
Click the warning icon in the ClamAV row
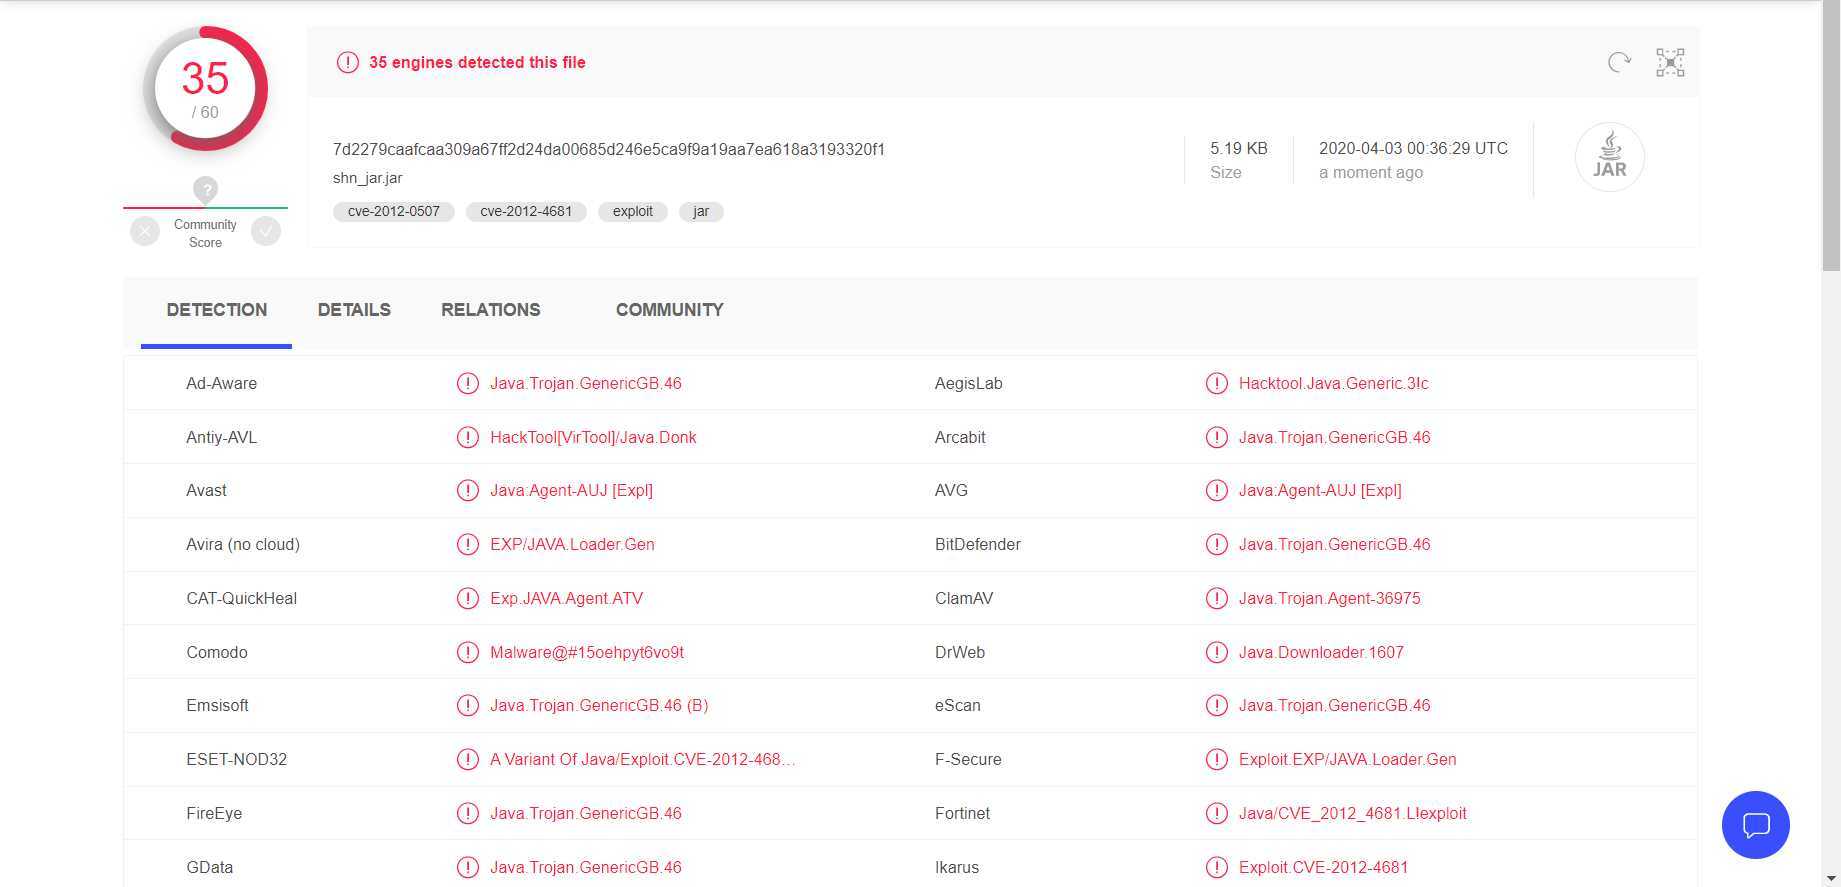pos(1216,598)
